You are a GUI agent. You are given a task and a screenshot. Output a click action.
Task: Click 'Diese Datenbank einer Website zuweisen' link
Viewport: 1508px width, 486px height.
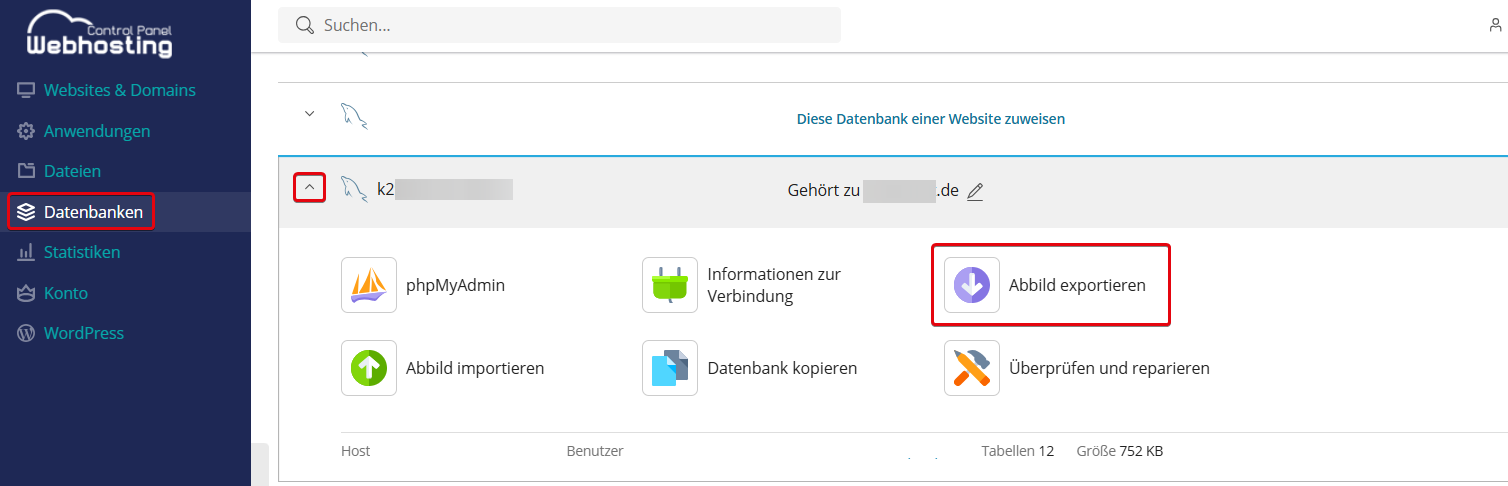(930, 119)
